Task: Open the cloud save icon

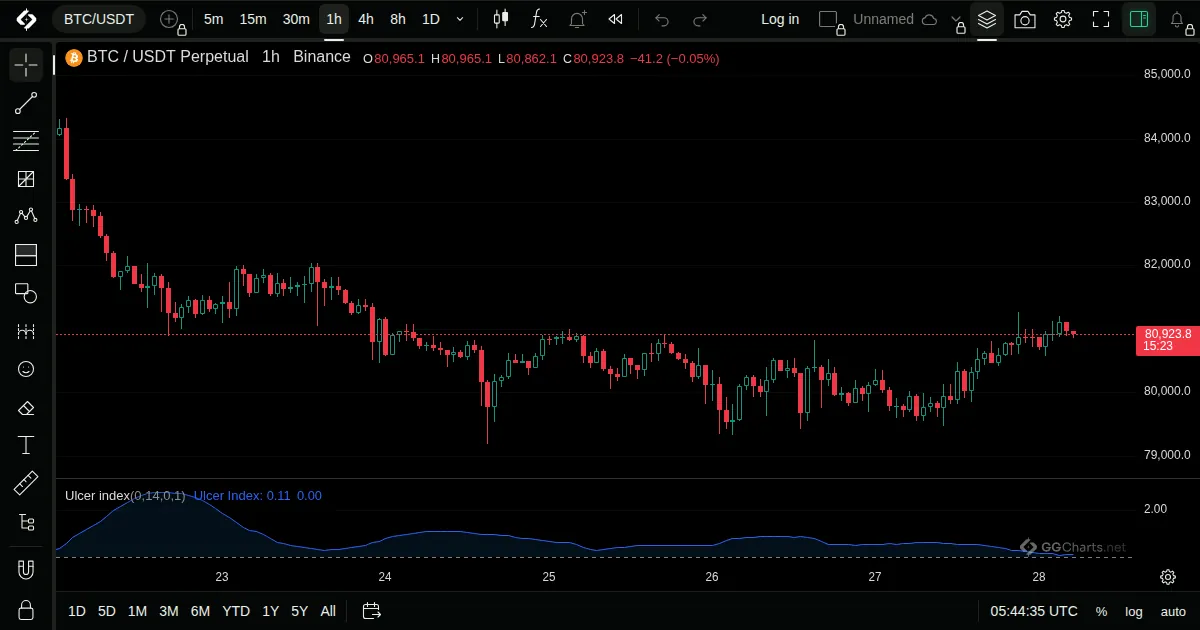Action: click(929, 19)
